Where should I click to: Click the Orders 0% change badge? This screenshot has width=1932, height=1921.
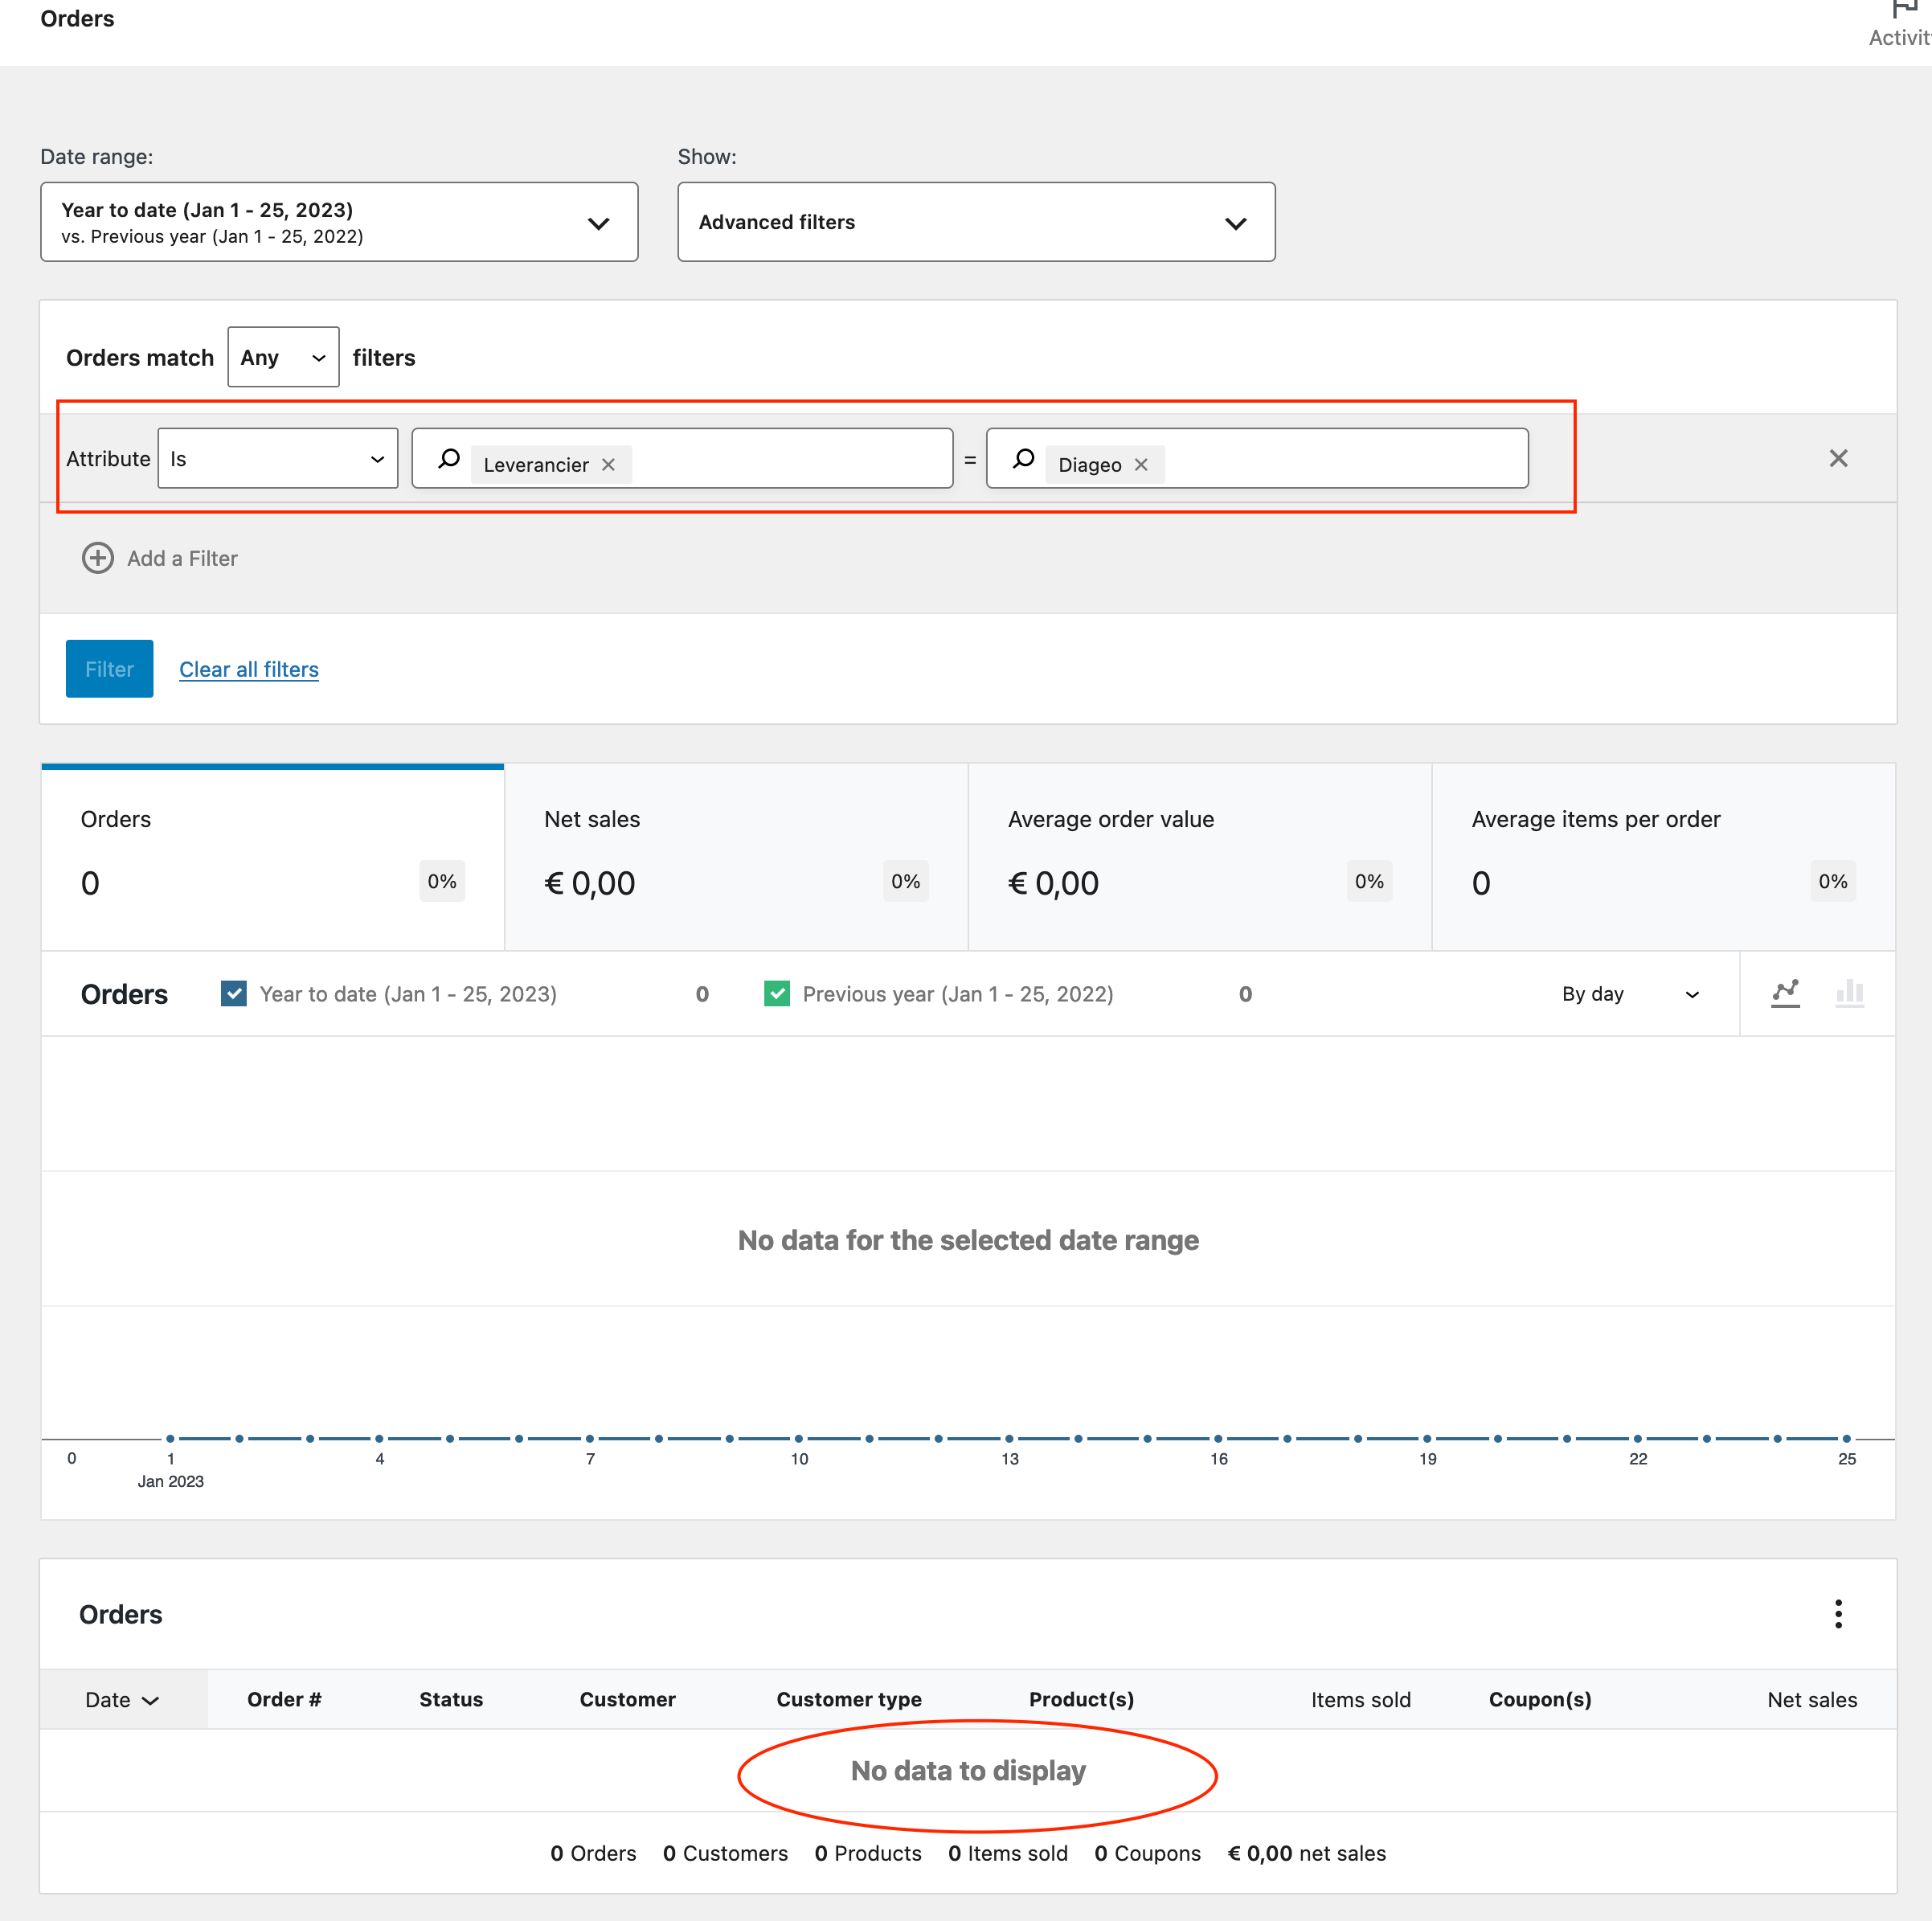442,881
